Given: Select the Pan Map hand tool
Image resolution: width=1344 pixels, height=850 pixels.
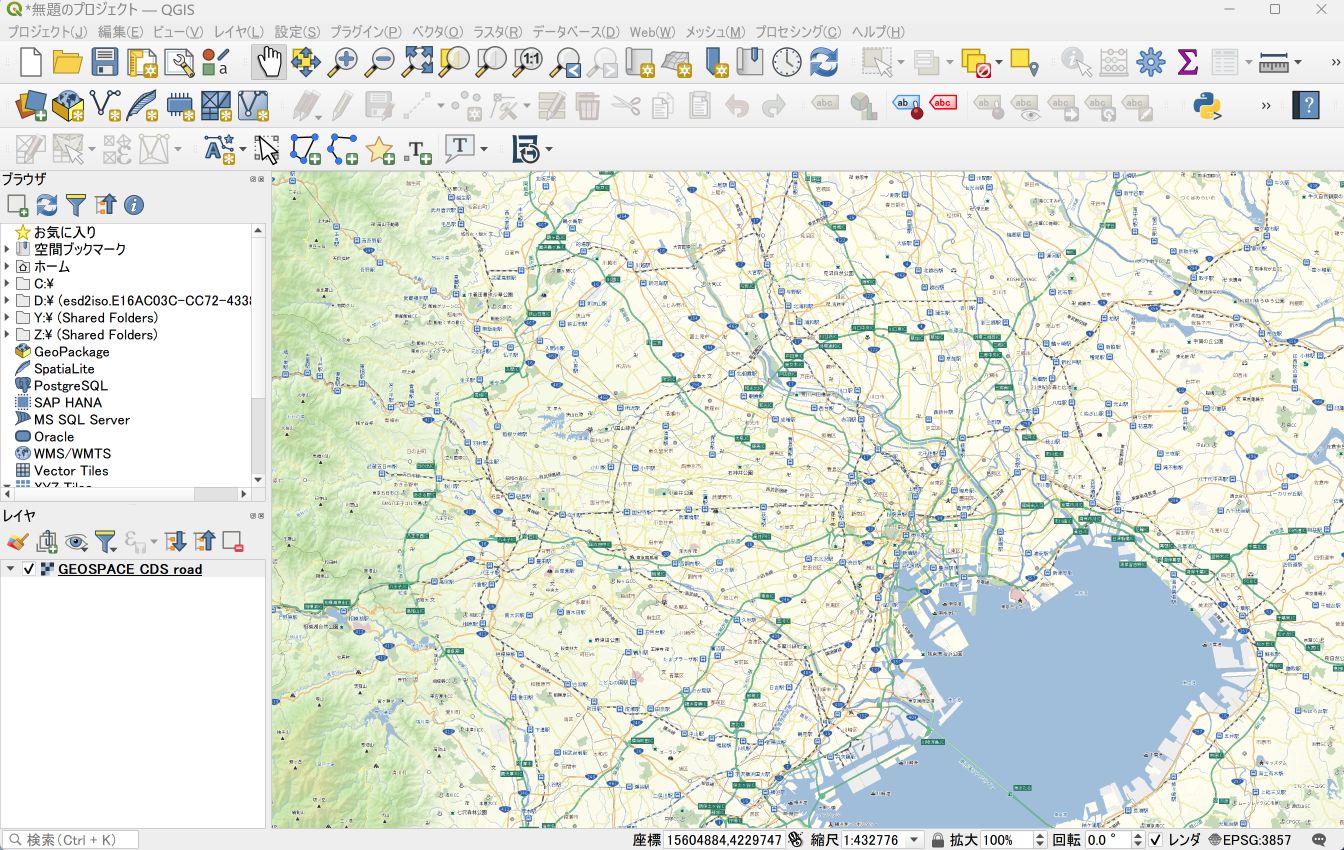Looking at the screenshot, I should [268, 62].
